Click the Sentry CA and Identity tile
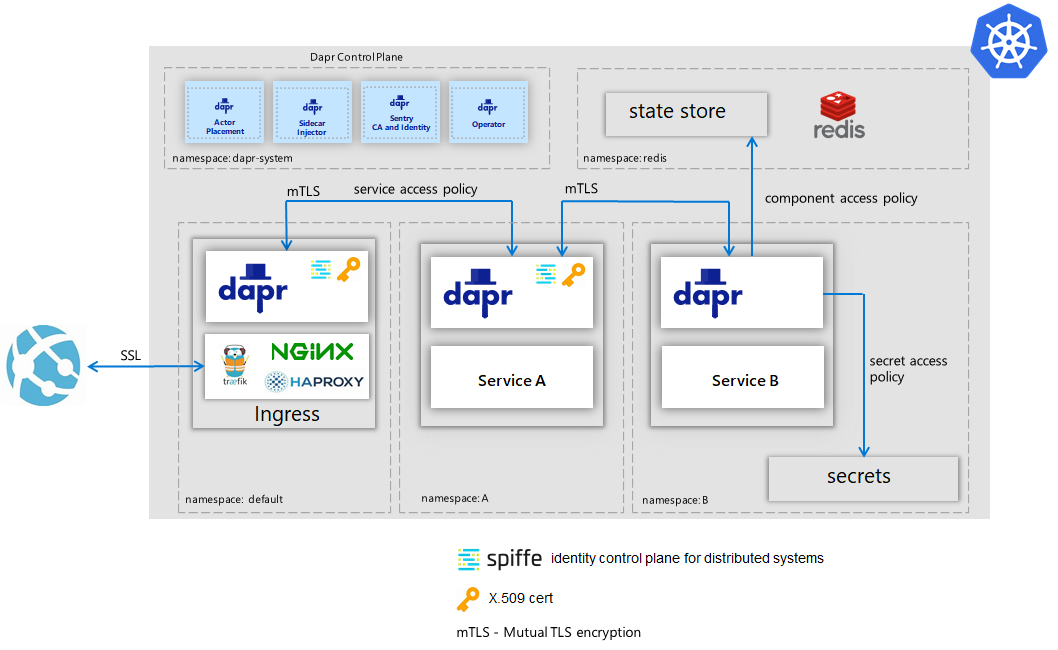Viewport: 1058px width, 650px height. [x=400, y=112]
